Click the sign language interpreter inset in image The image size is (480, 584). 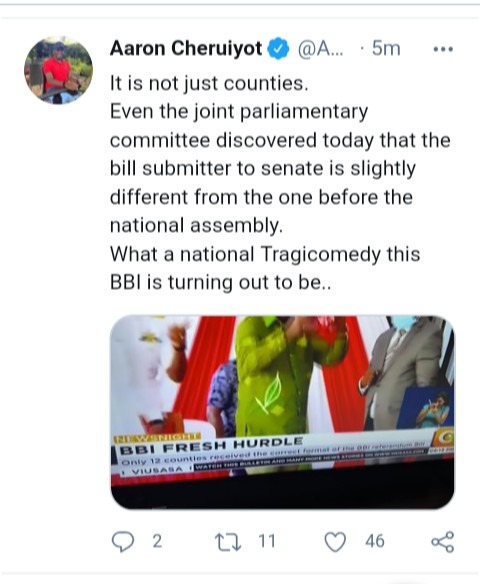428,406
